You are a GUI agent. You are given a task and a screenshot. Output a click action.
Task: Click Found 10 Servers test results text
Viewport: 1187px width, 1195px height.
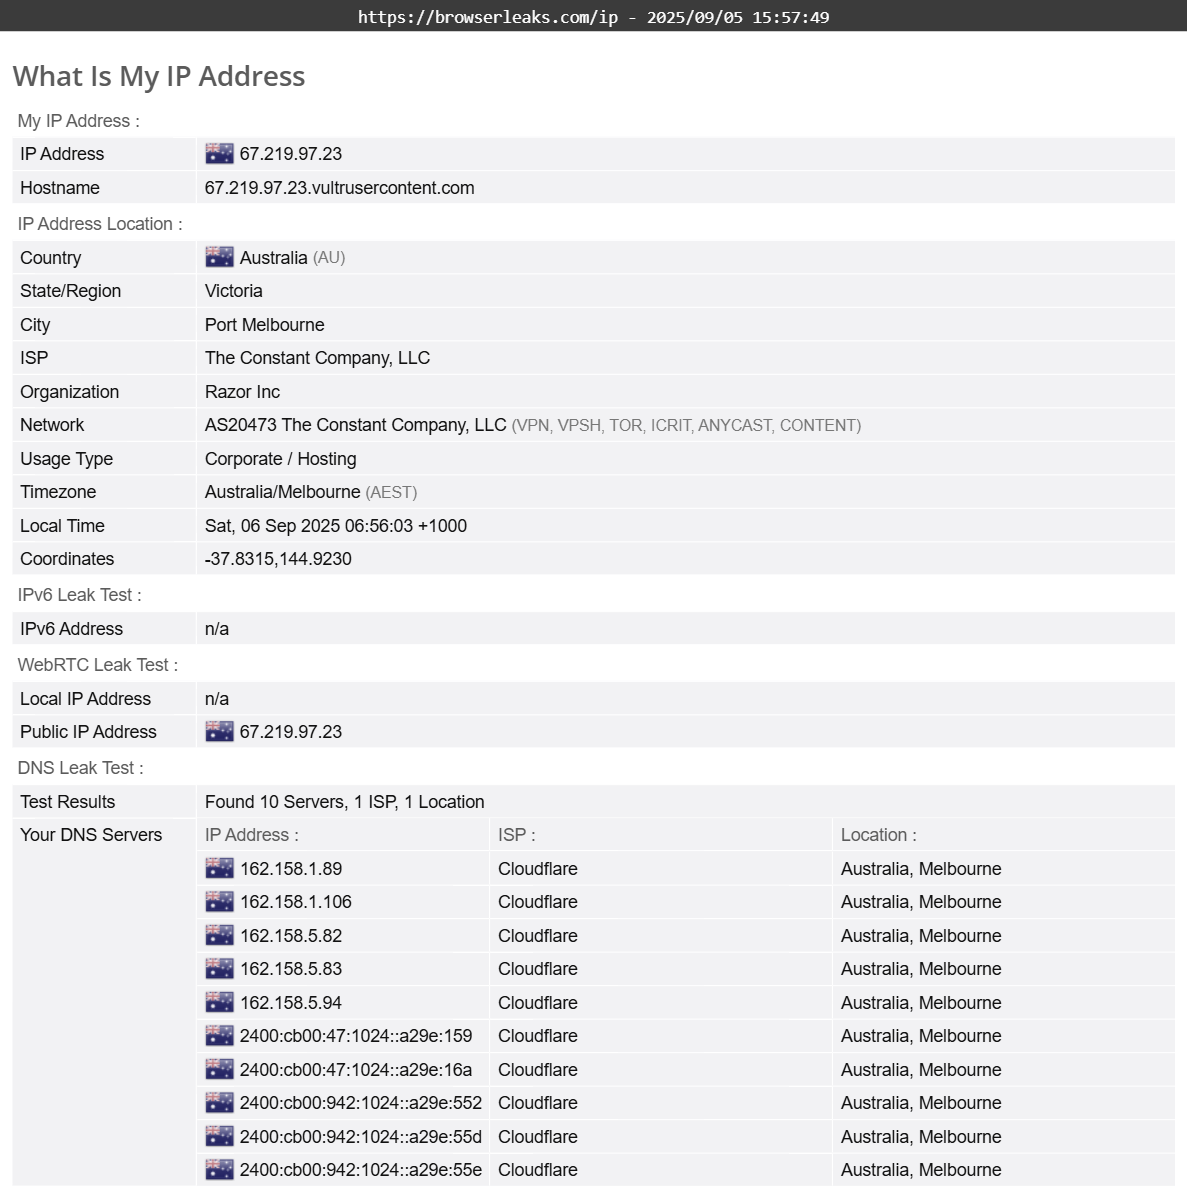[x=344, y=802]
